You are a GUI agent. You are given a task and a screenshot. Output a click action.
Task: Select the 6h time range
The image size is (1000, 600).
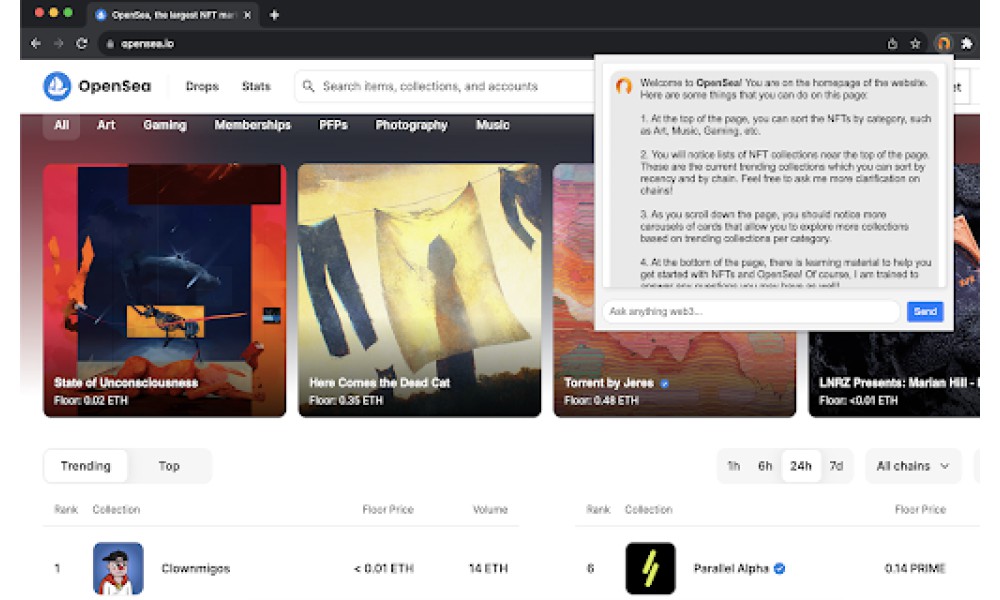(765, 466)
